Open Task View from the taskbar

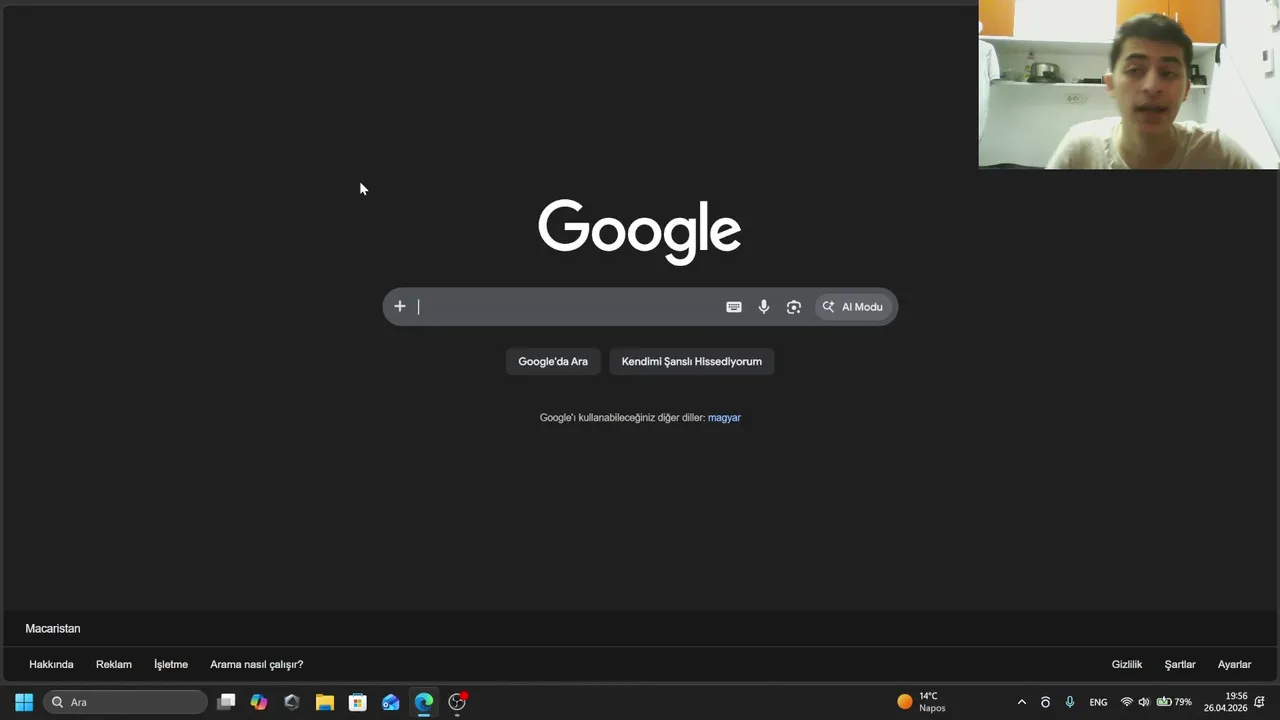point(227,702)
